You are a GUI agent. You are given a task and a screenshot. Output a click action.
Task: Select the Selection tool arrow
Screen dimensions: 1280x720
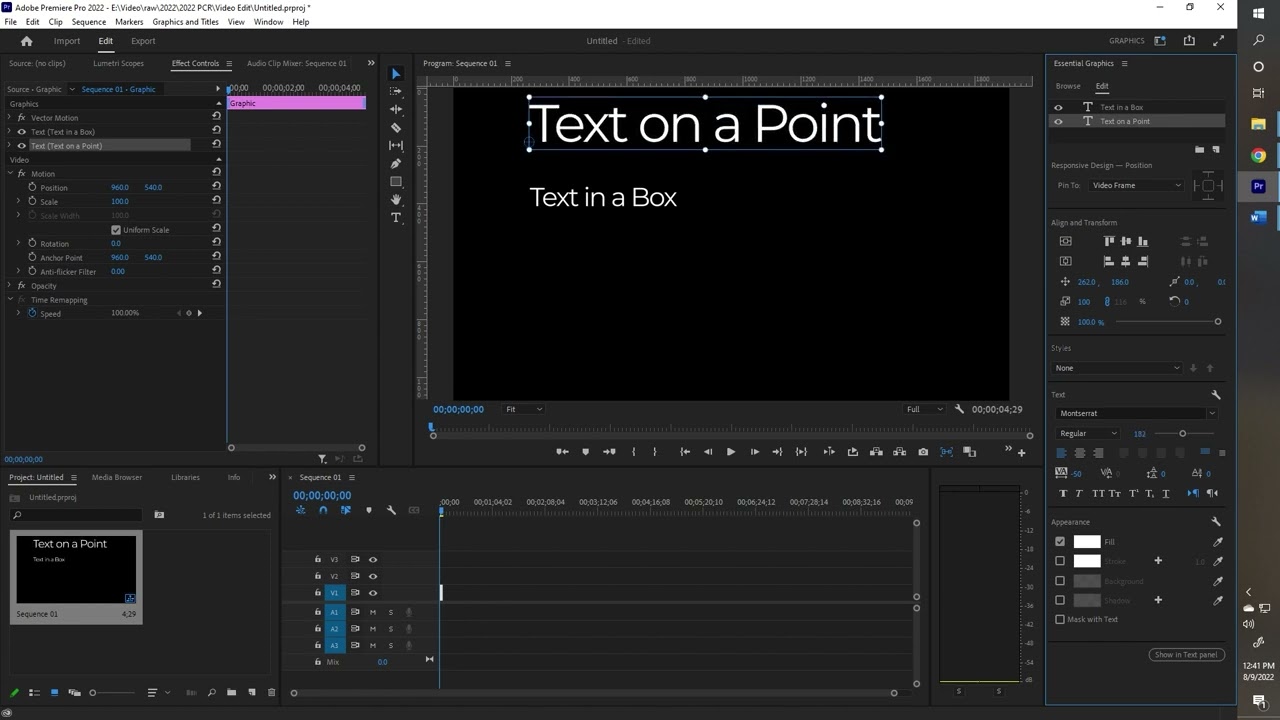(x=396, y=74)
